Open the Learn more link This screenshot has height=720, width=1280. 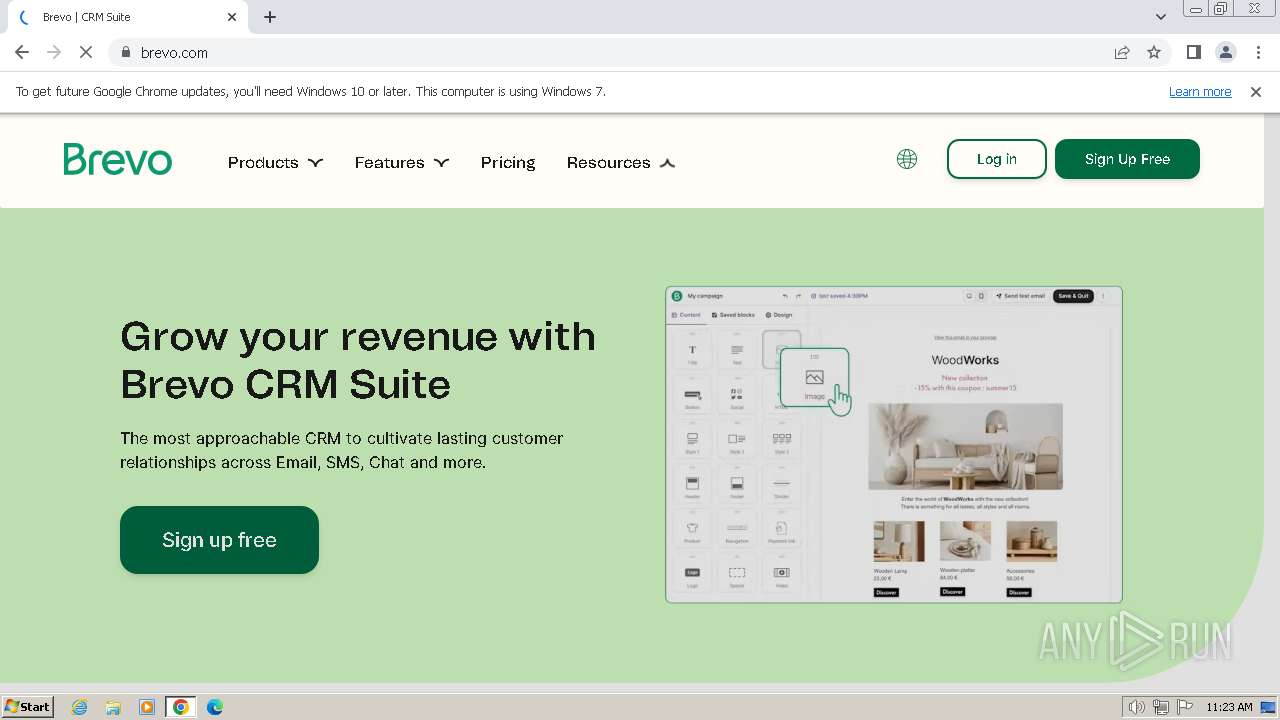[1200, 91]
